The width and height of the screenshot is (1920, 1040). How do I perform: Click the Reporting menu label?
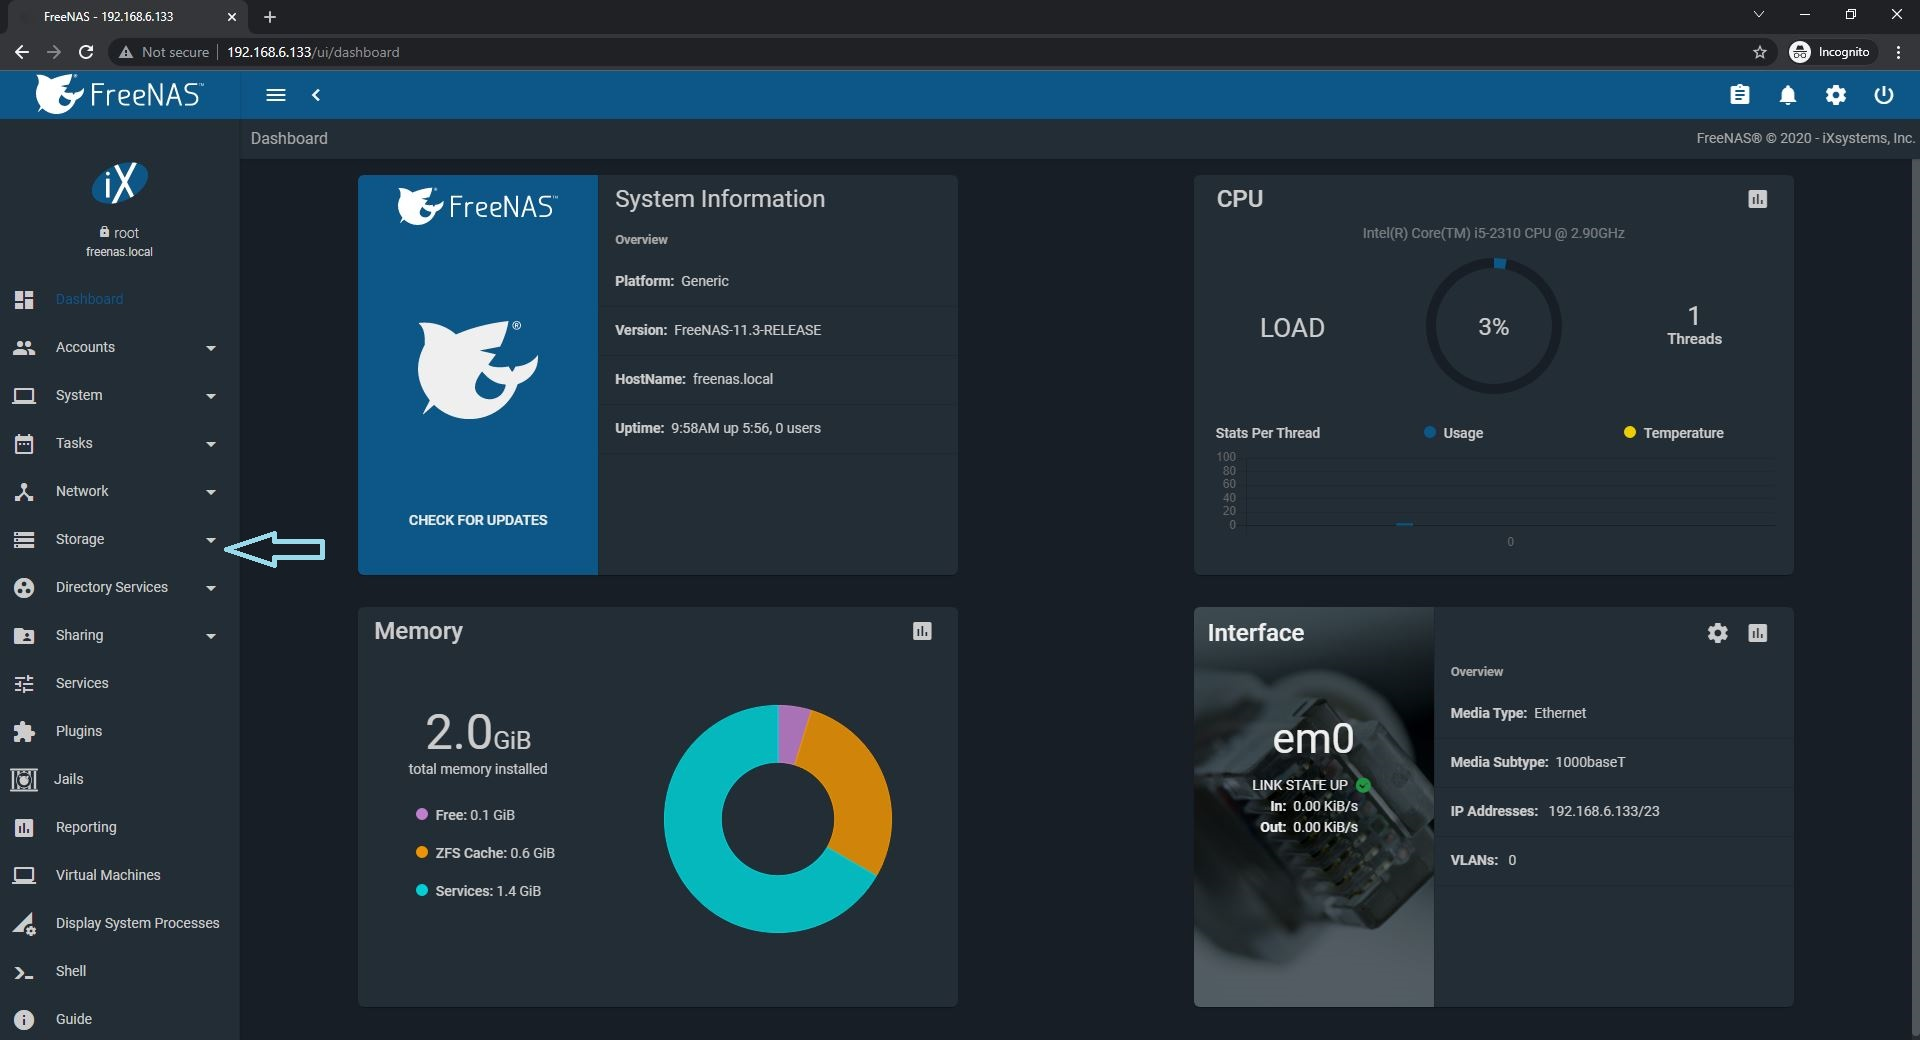tap(86, 827)
